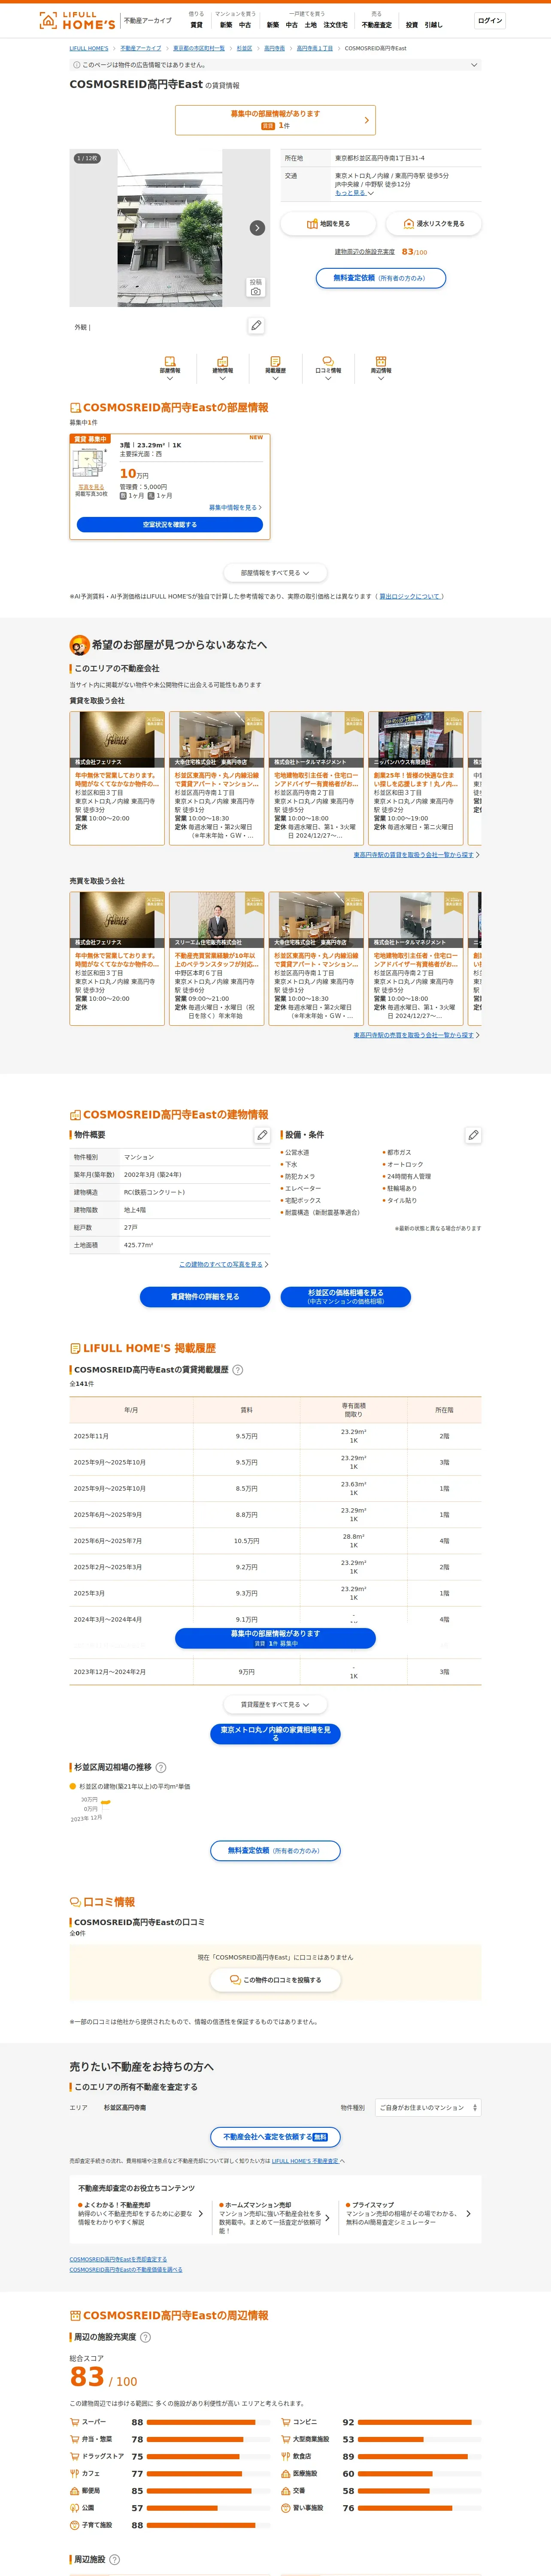Click COSMOSREID高円寺Eastの不動産価値を調べる link
The image size is (551, 2576).
(126, 2269)
